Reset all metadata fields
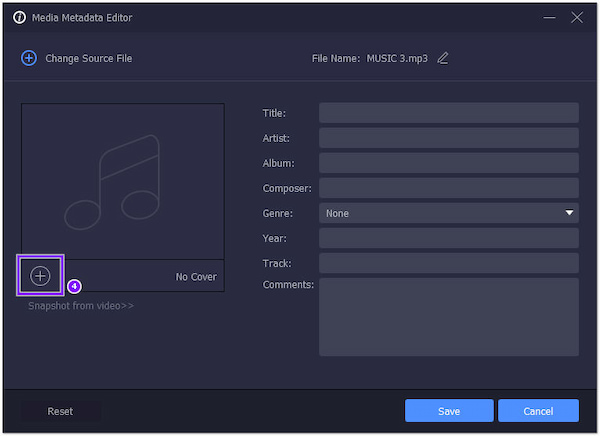Image resolution: width=600 pixels, height=436 pixels. [60, 411]
